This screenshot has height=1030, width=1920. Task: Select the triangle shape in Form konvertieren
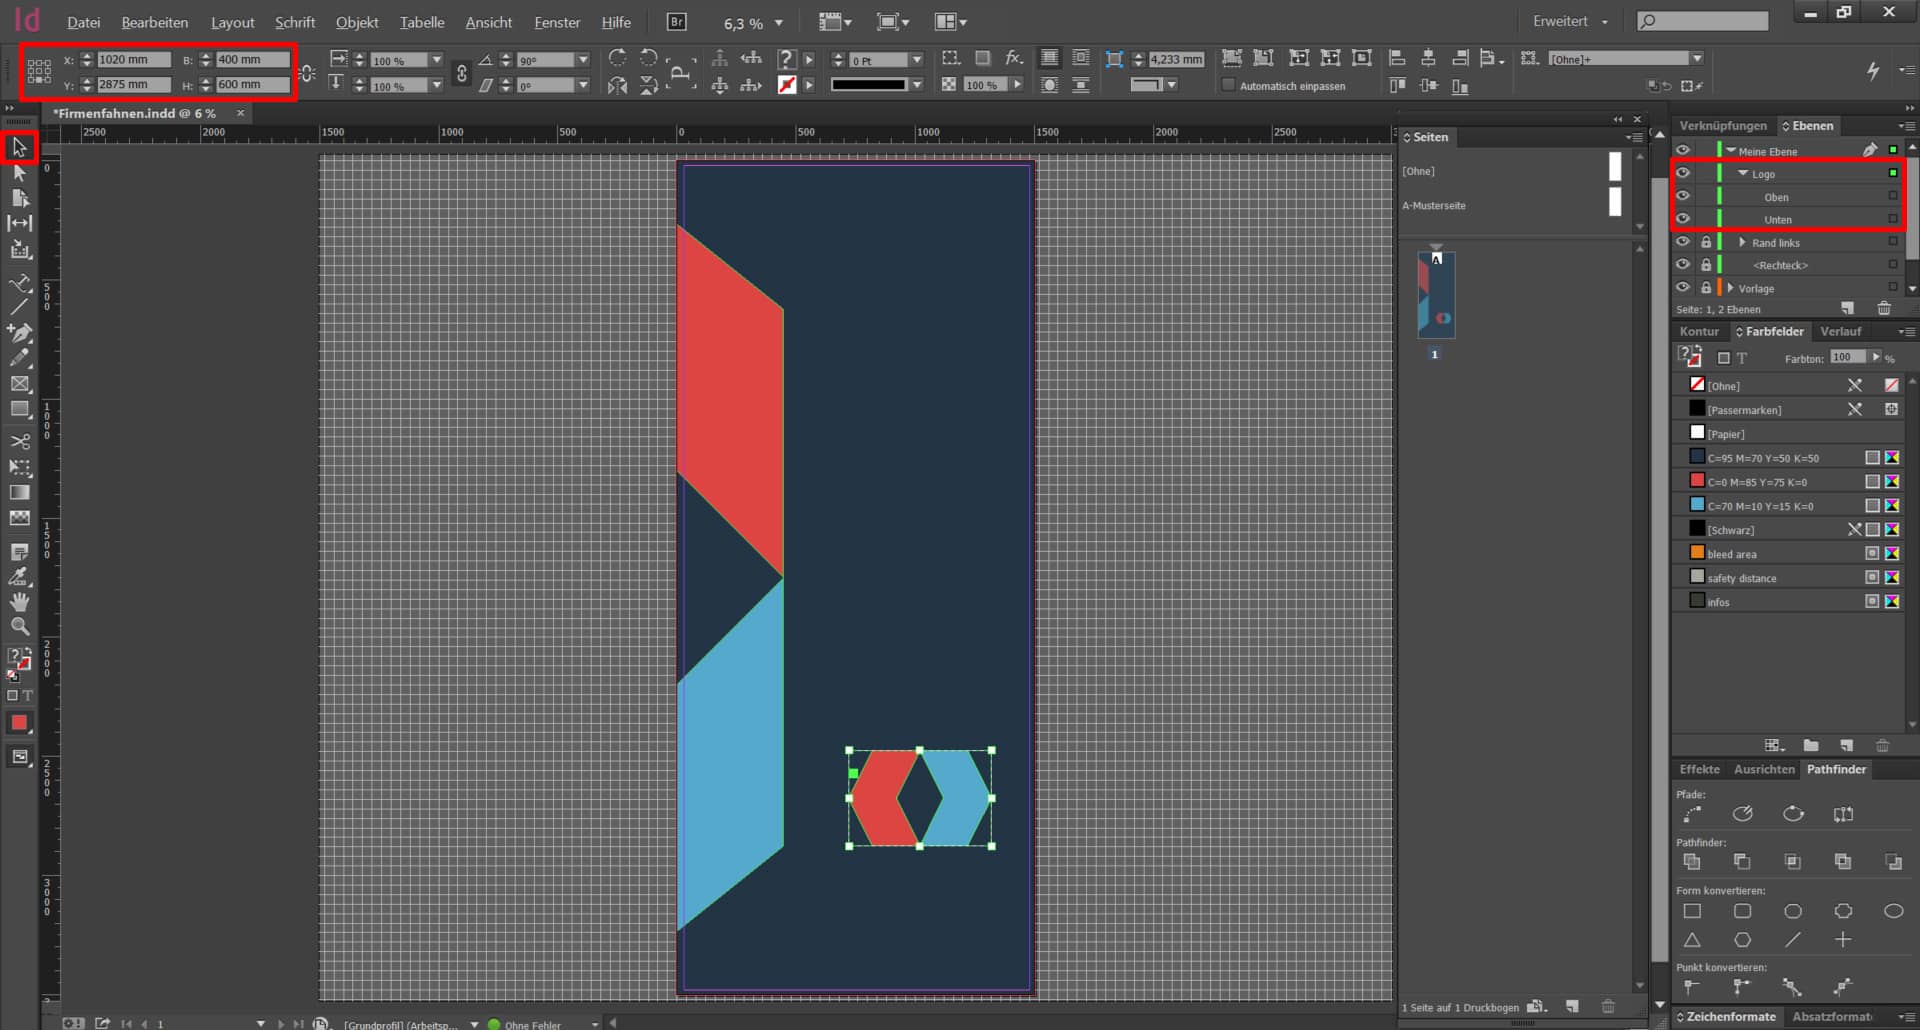point(1692,940)
